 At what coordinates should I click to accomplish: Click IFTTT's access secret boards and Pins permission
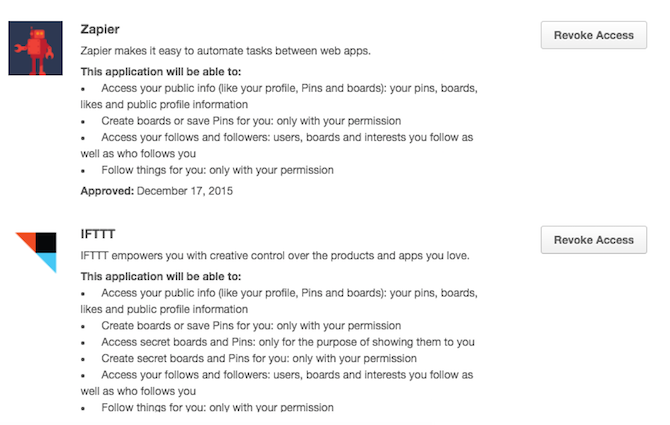(288, 342)
